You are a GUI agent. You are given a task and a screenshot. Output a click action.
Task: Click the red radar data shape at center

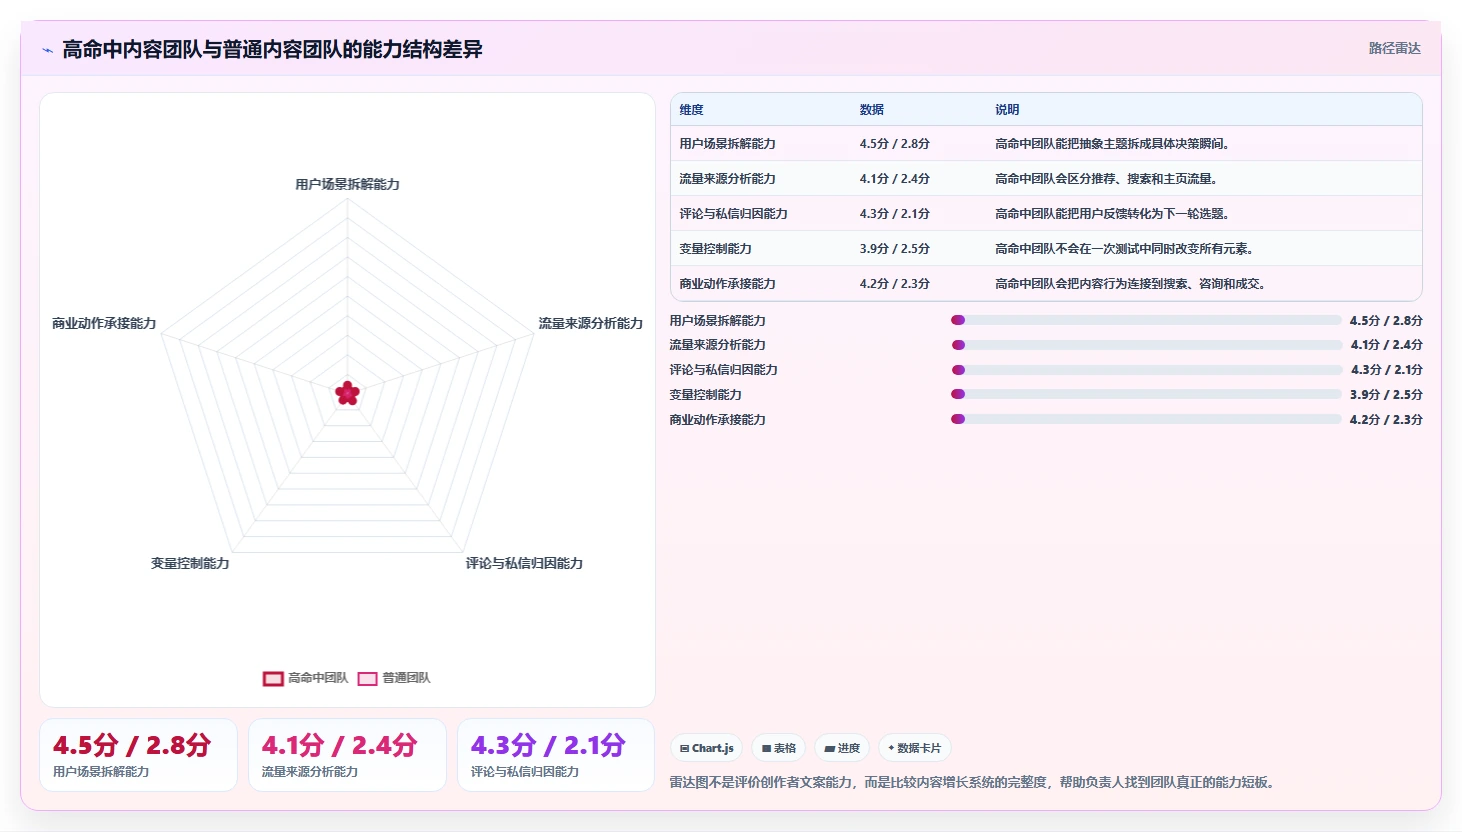point(347,393)
